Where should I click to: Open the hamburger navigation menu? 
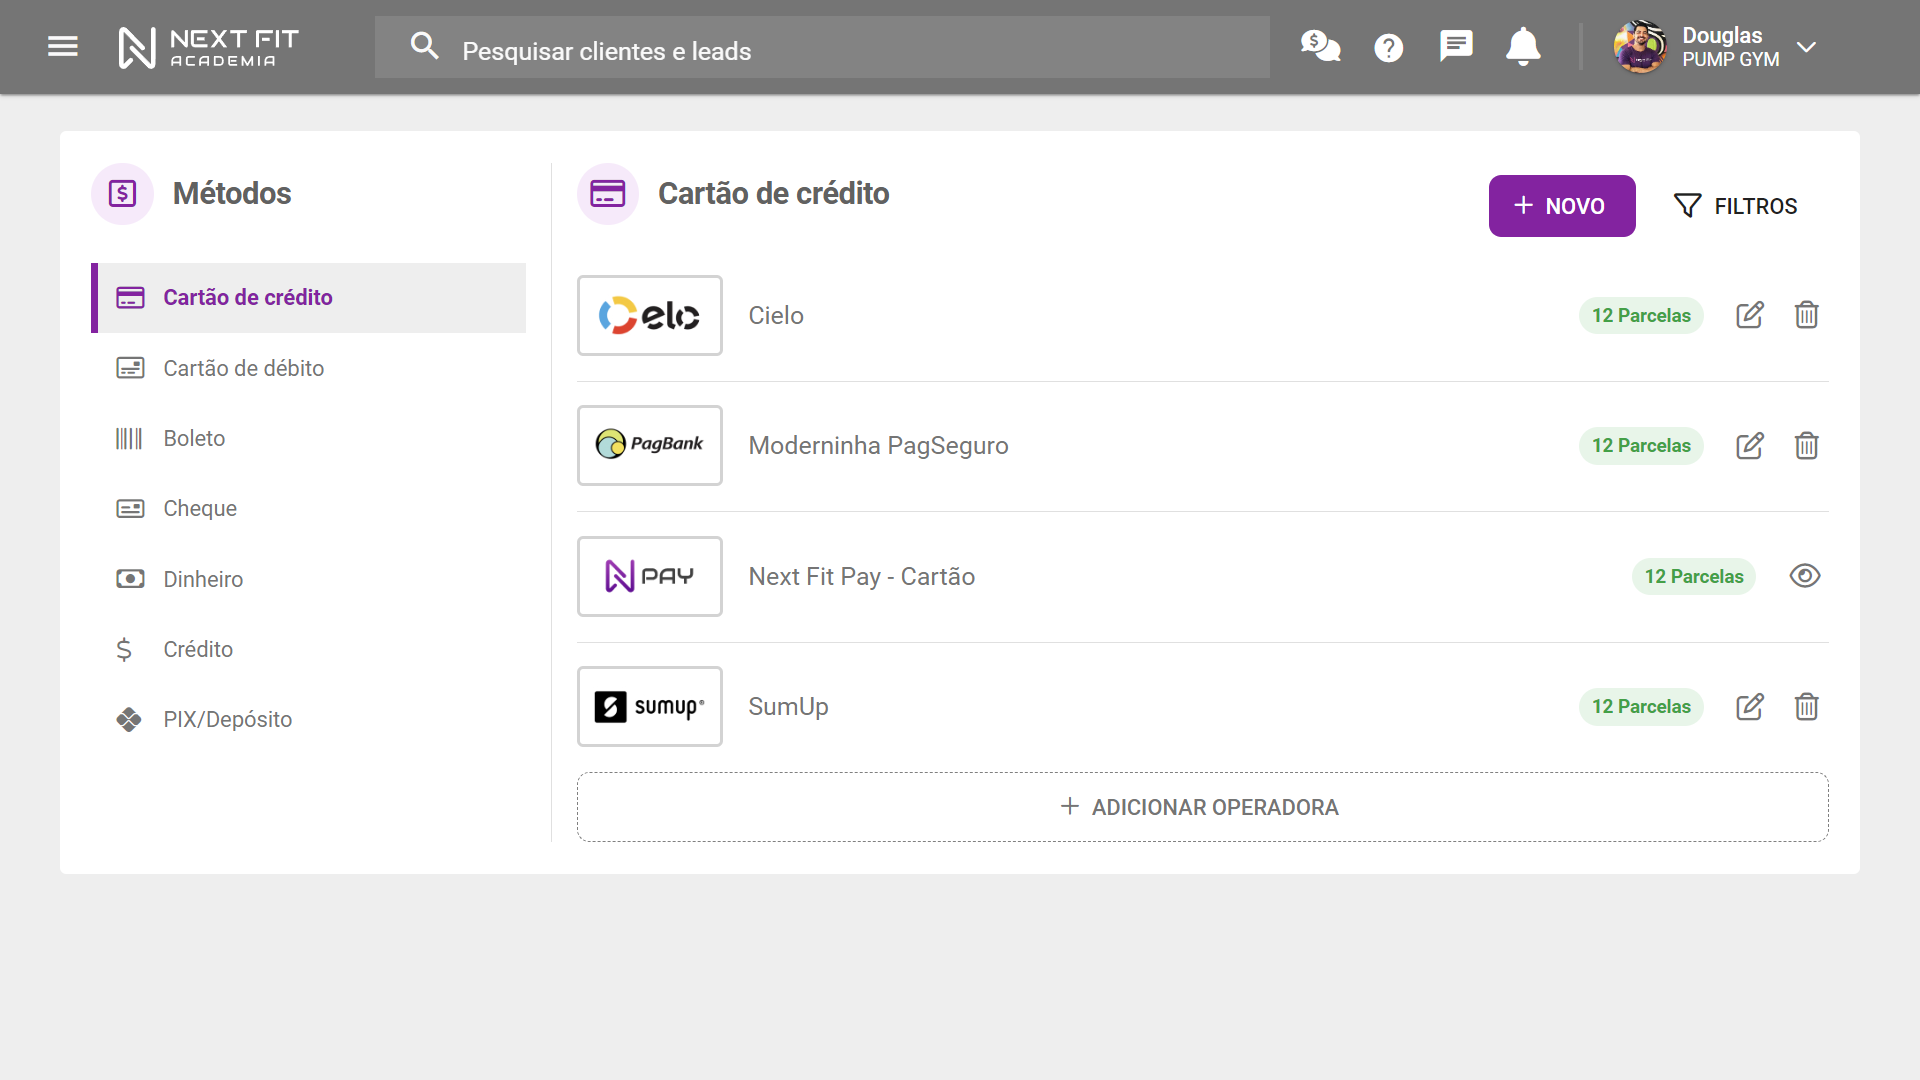[x=62, y=47]
